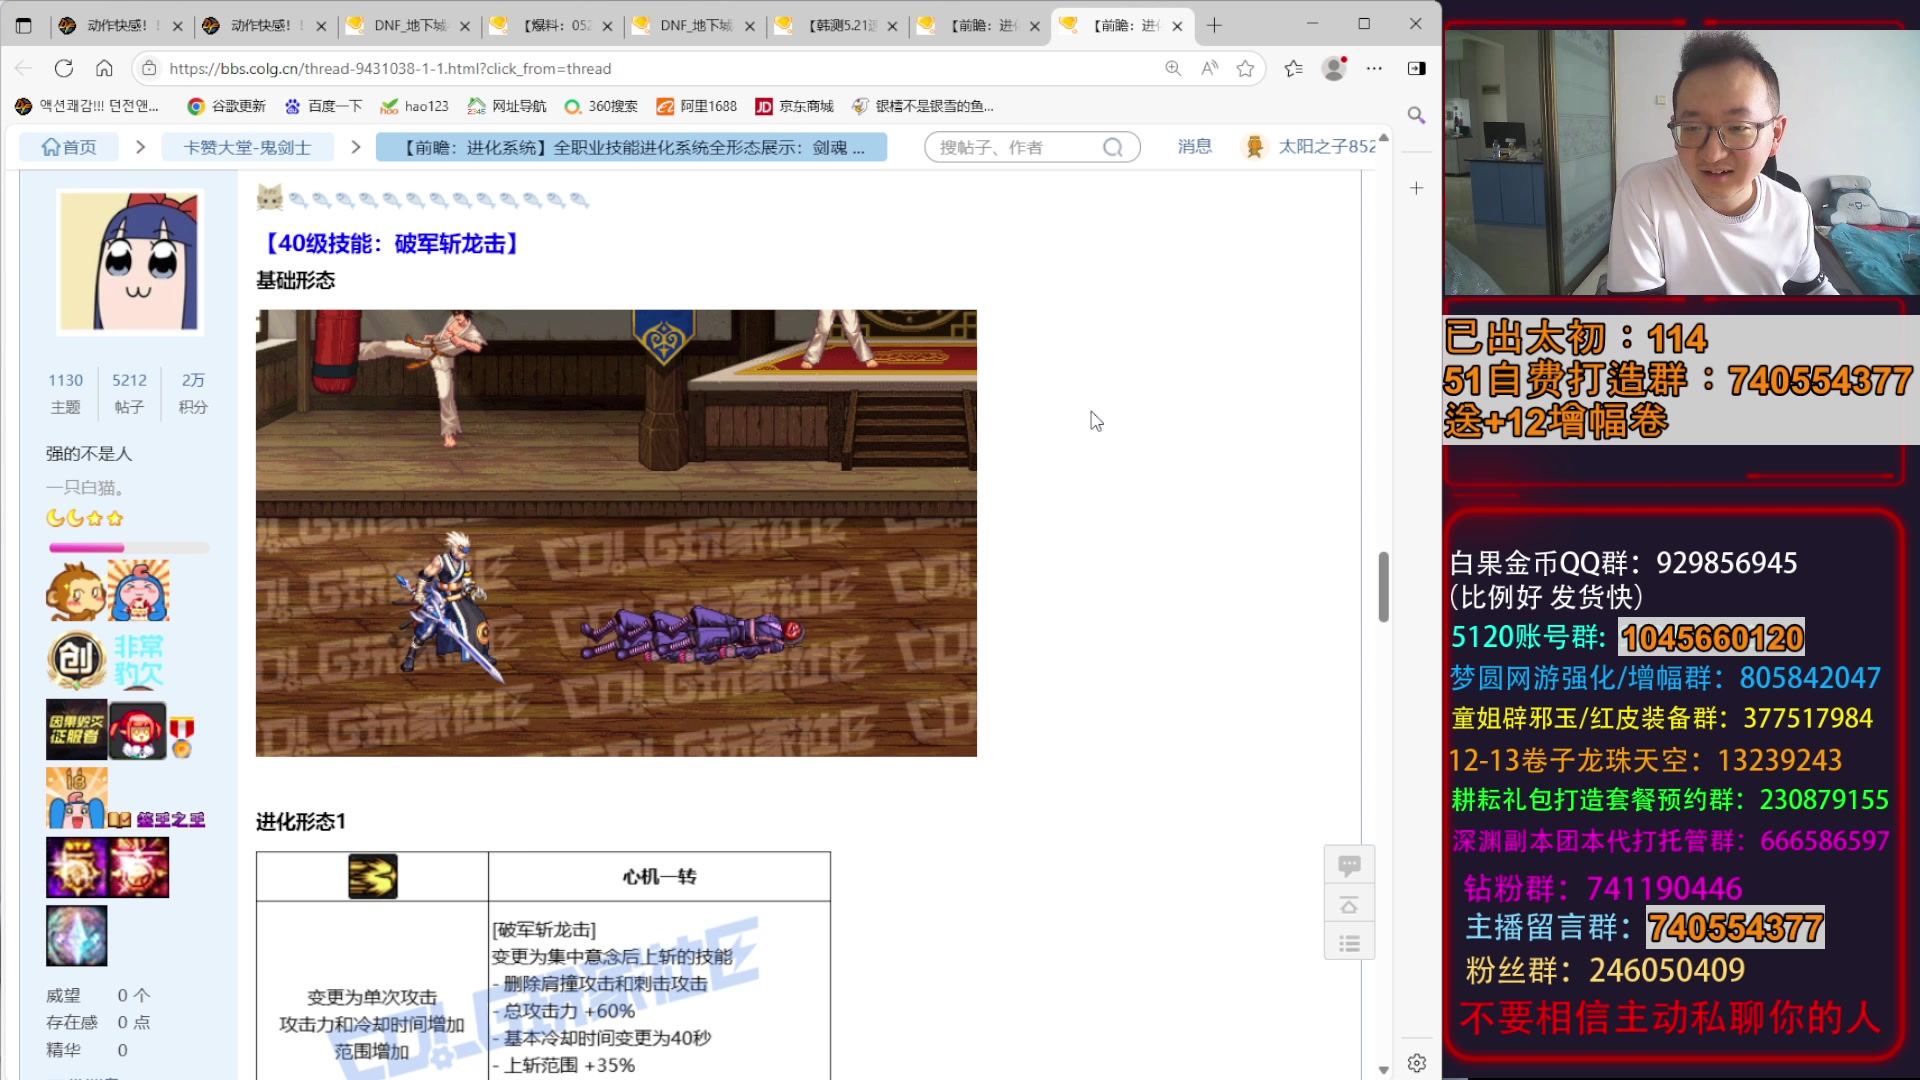Image resolution: width=1920 pixels, height=1080 pixels.
Task: Open 百度一下 bookmark
Action: (323, 106)
